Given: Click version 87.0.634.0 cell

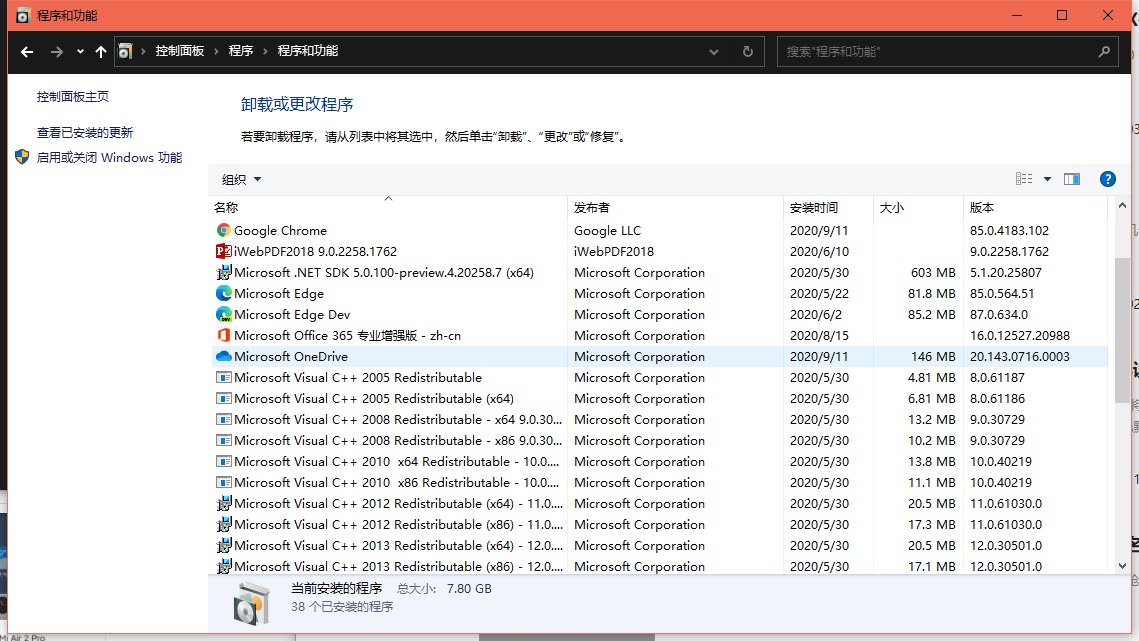Looking at the screenshot, I should point(999,315).
